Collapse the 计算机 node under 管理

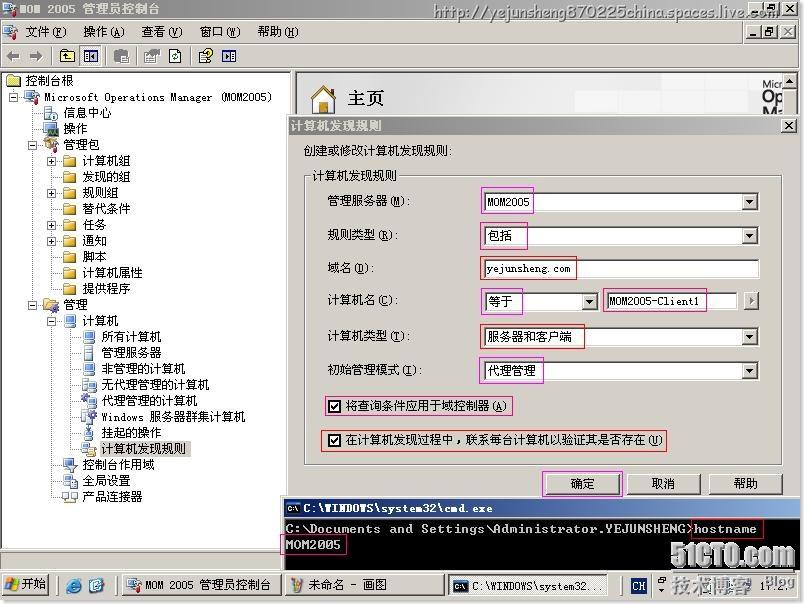click(51, 321)
